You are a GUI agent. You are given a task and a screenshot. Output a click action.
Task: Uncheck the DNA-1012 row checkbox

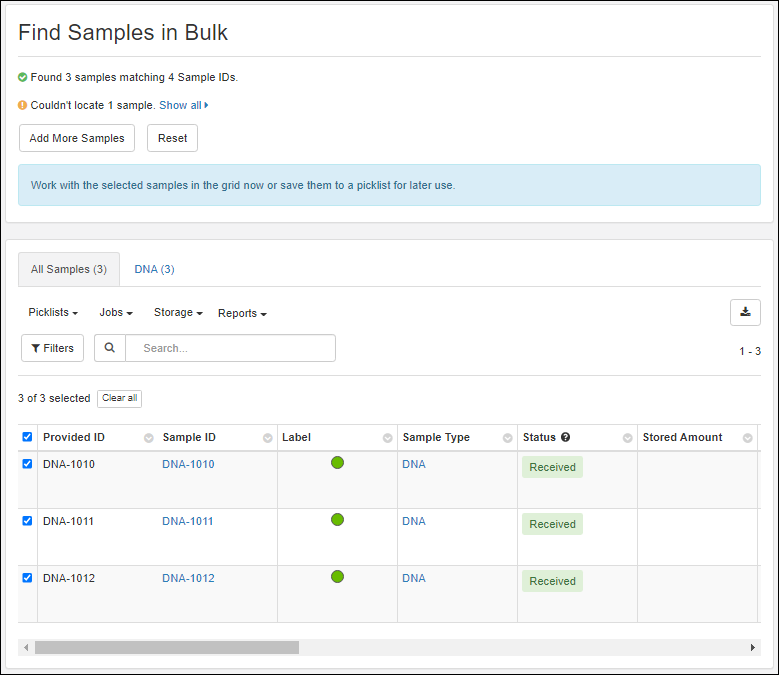27,578
